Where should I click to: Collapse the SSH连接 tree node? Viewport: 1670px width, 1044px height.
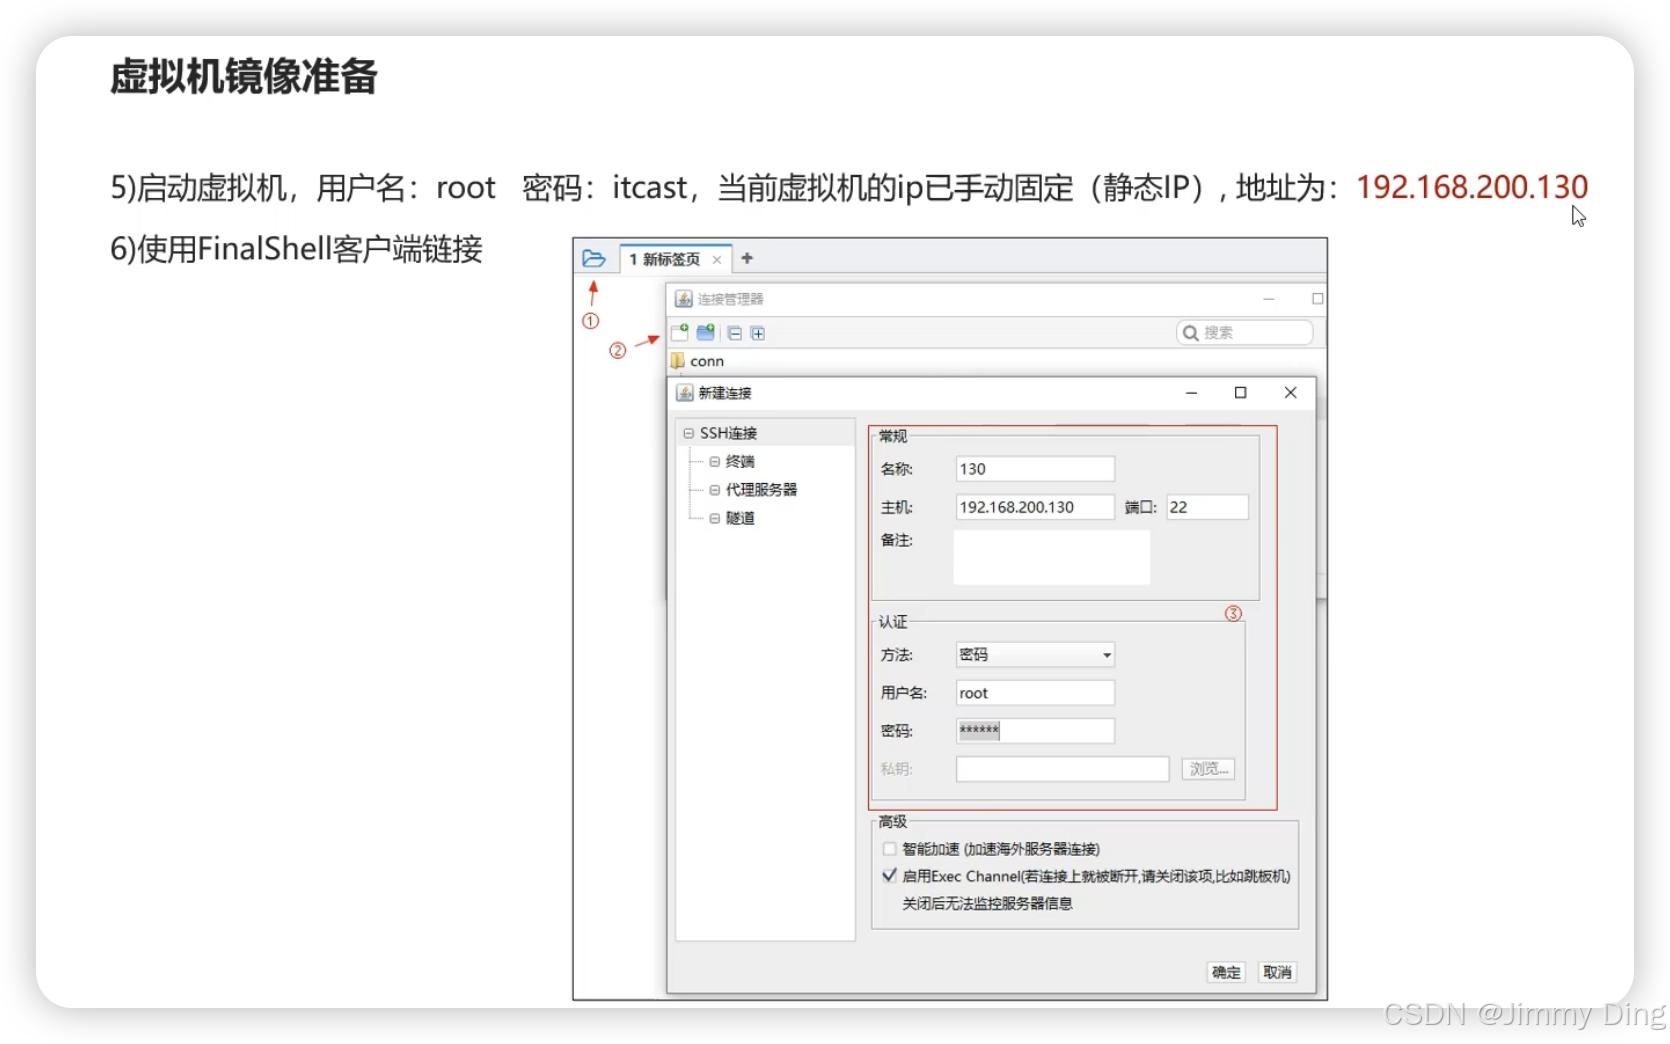pyautogui.click(x=688, y=433)
